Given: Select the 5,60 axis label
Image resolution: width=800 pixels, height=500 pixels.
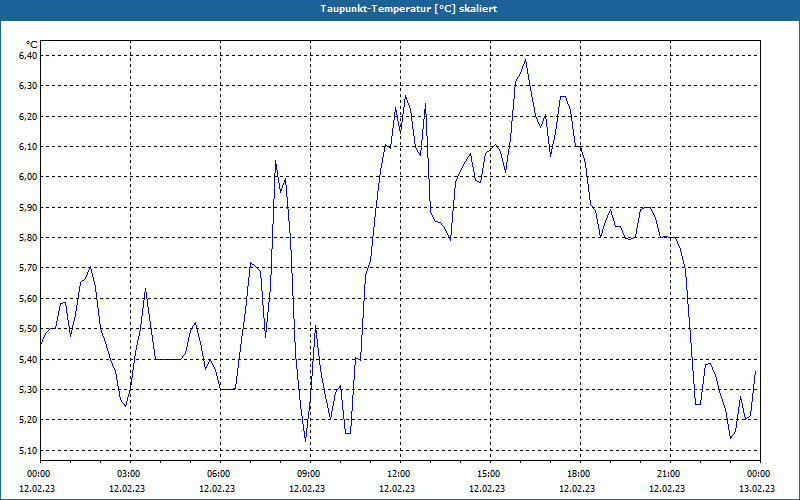Looking at the screenshot, I should point(28,298).
